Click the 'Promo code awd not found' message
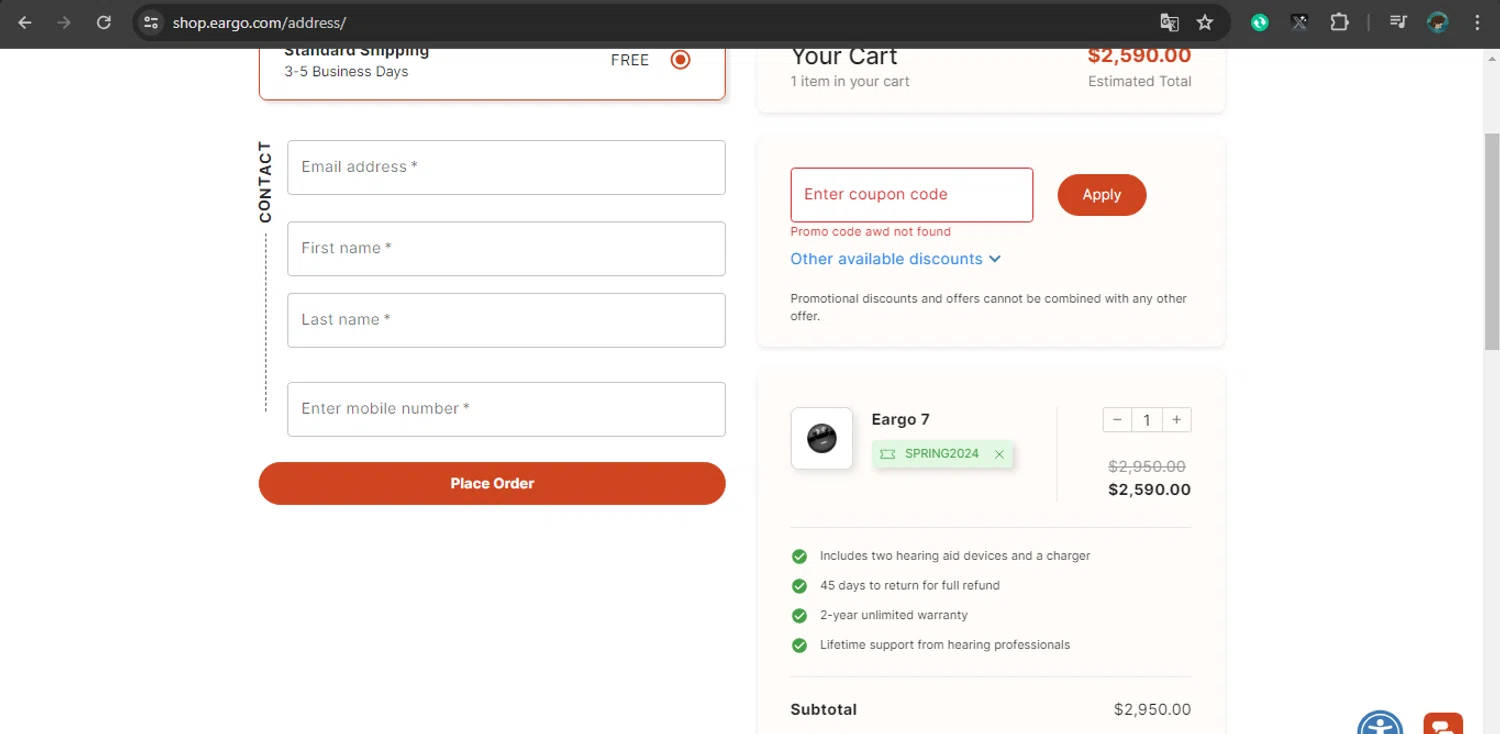 tap(870, 232)
